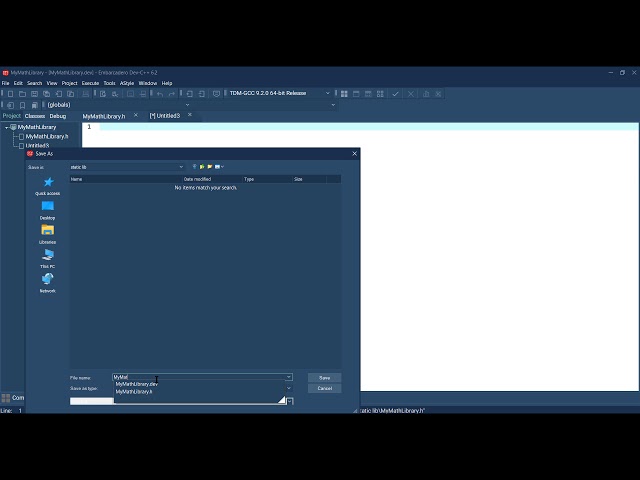
Task: Go to Libraries in Save As sidebar
Action: click(47, 235)
